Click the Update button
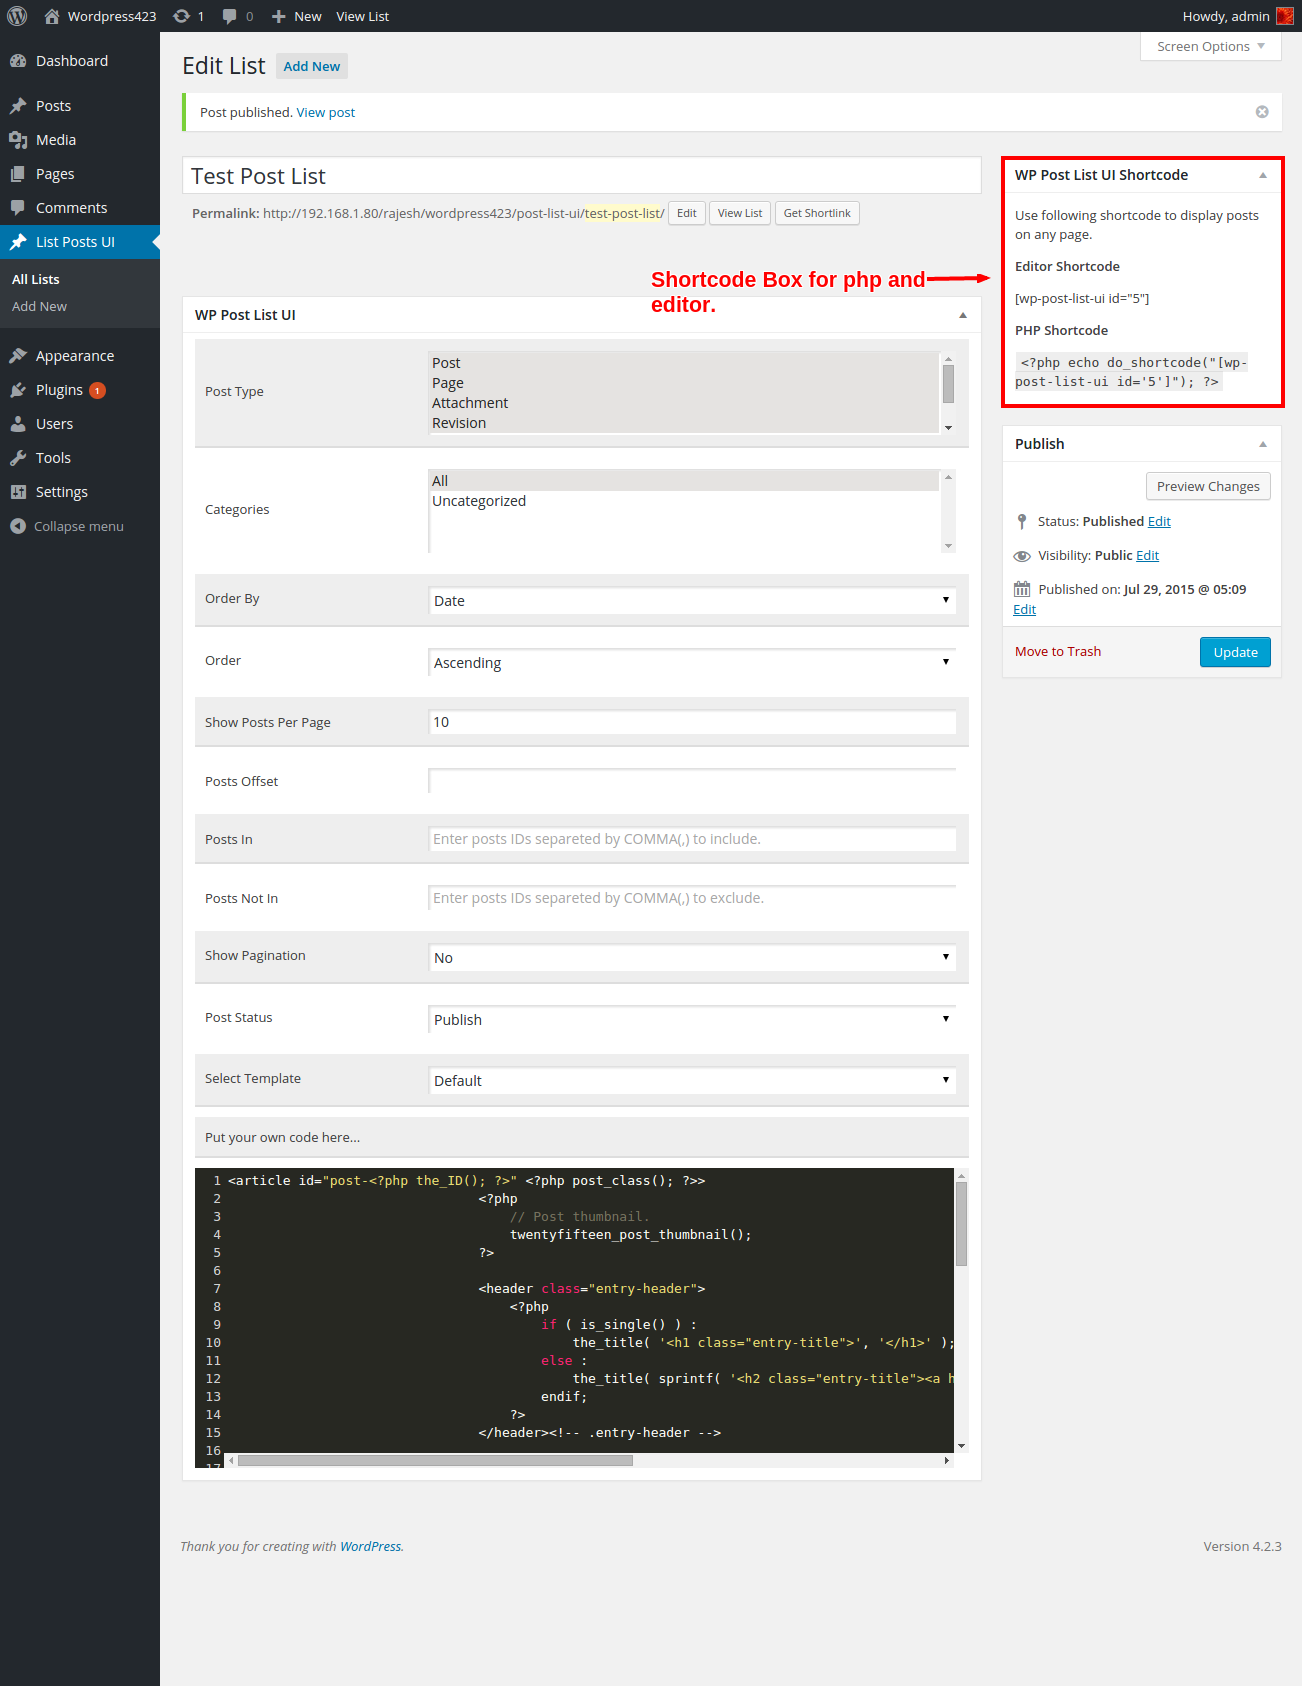 pos(1235,652)
